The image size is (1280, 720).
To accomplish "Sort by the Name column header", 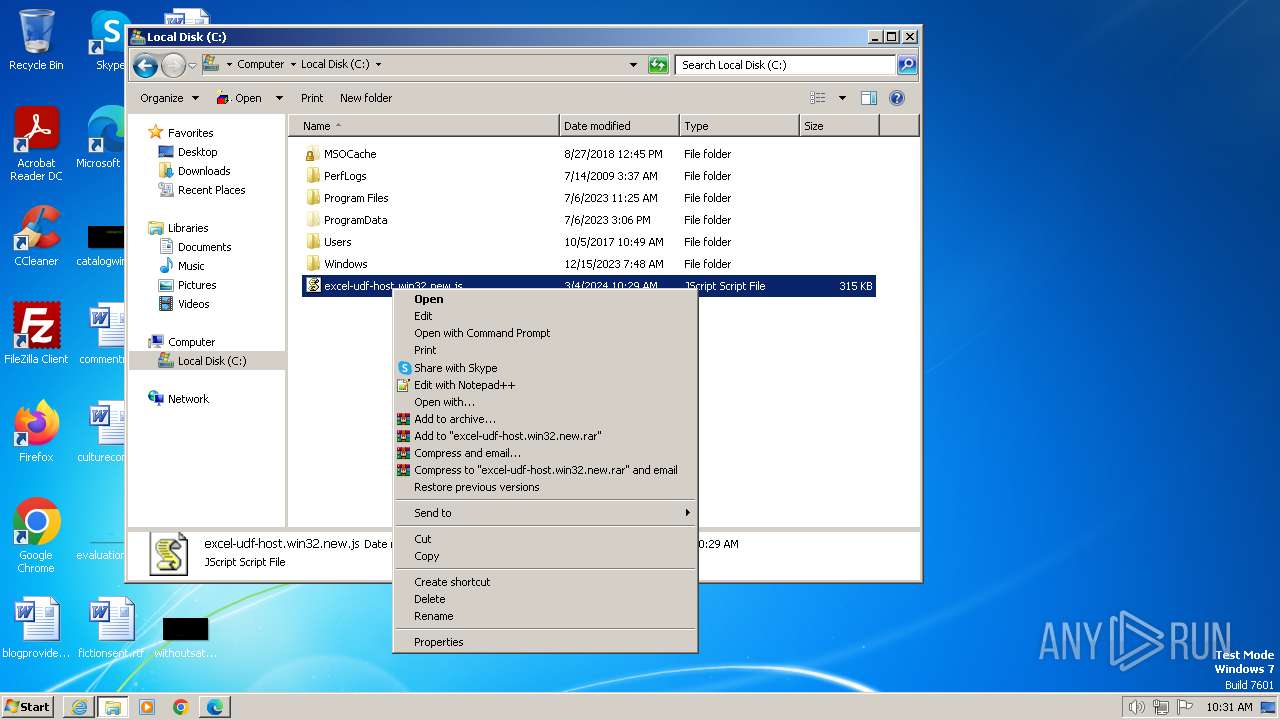I will tap(424, 126).
